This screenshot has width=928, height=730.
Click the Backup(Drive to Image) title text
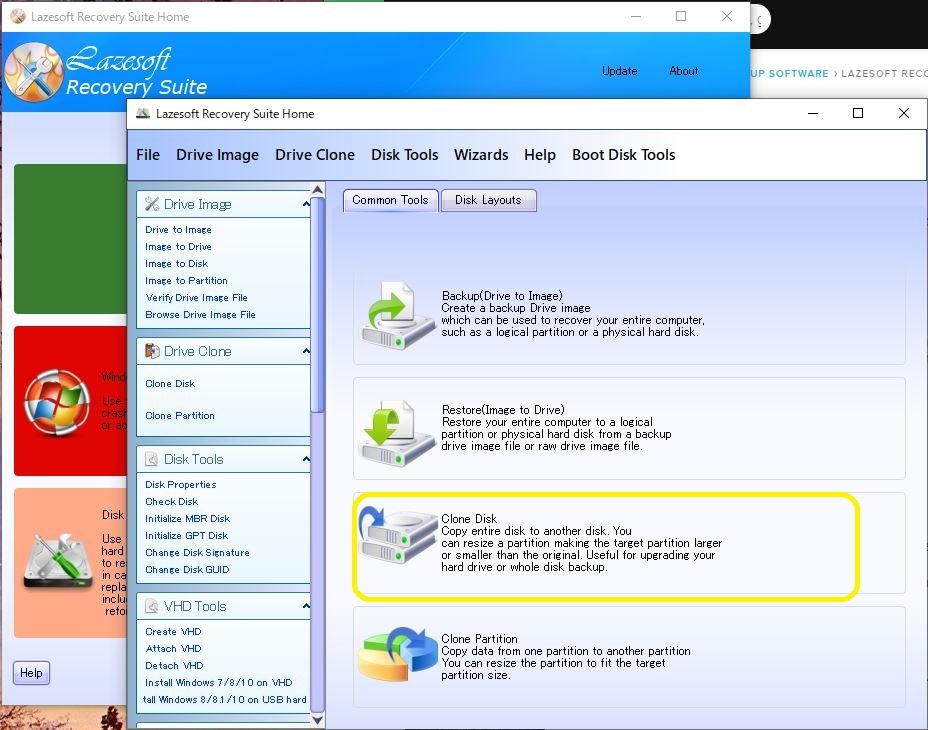click(502, 295)
